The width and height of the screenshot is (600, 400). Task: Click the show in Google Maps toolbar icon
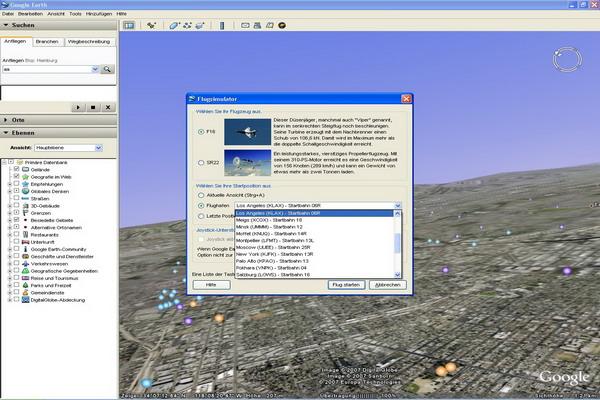pyautogui.click(x=270, y=25)
